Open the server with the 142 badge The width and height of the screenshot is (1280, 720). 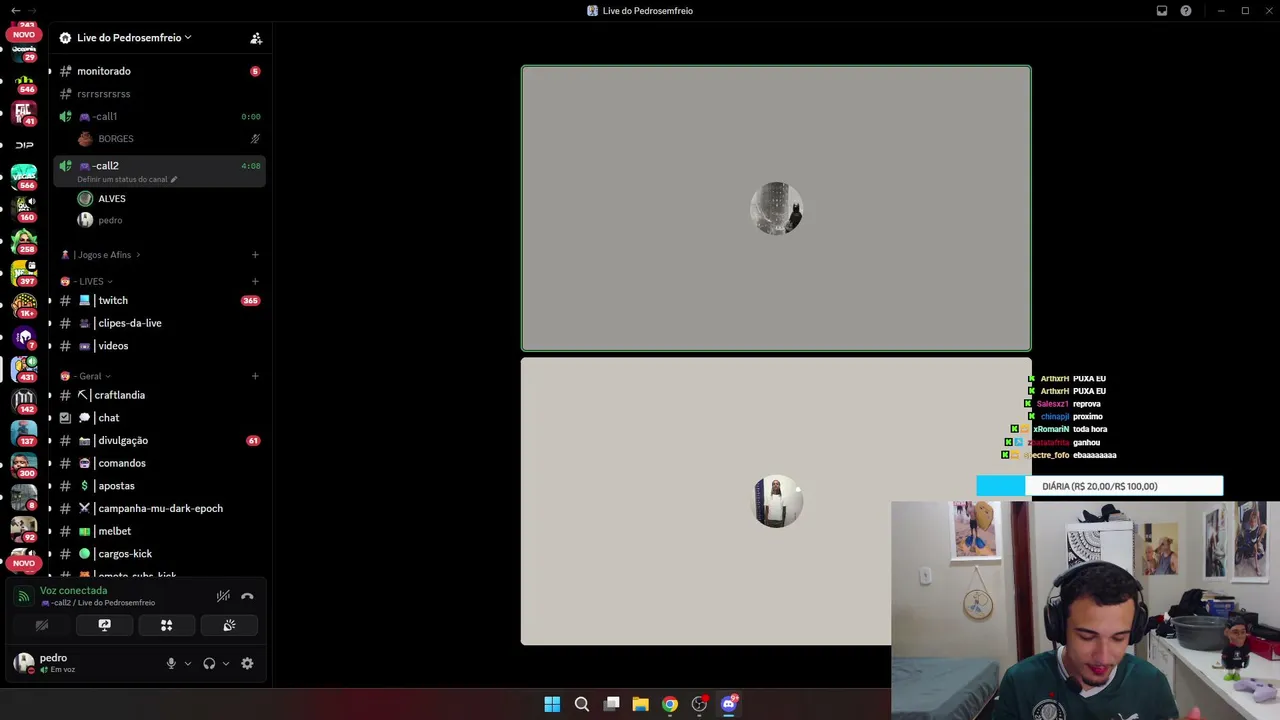(24, 401)
